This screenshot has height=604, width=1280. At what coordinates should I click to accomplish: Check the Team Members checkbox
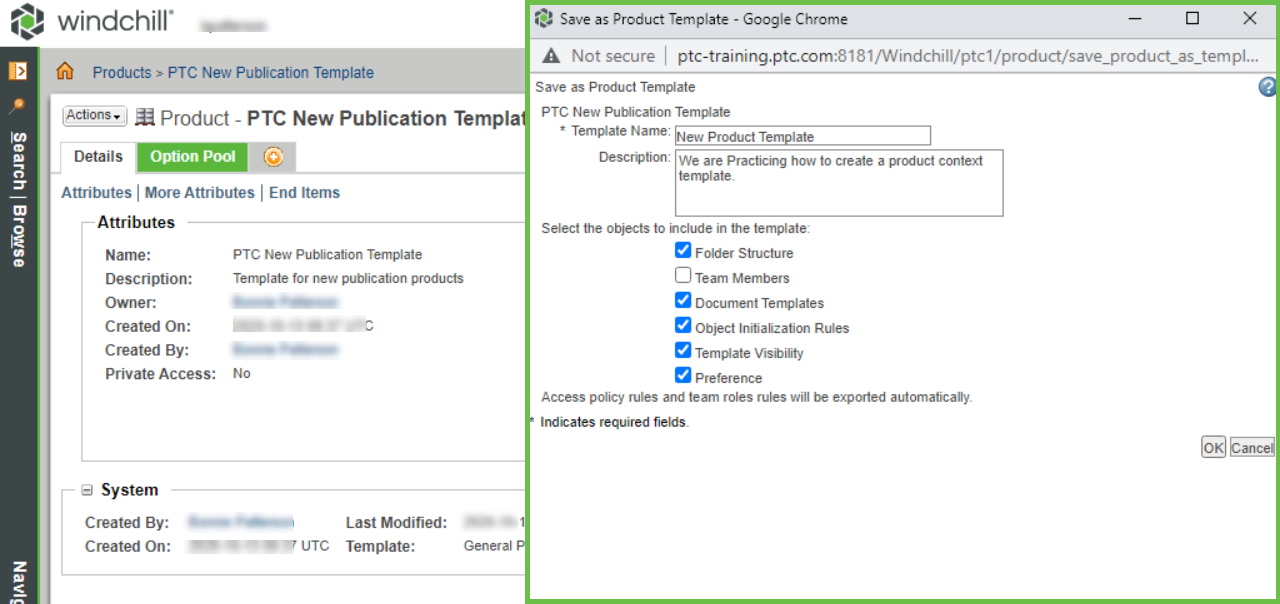tap(683, 276)
